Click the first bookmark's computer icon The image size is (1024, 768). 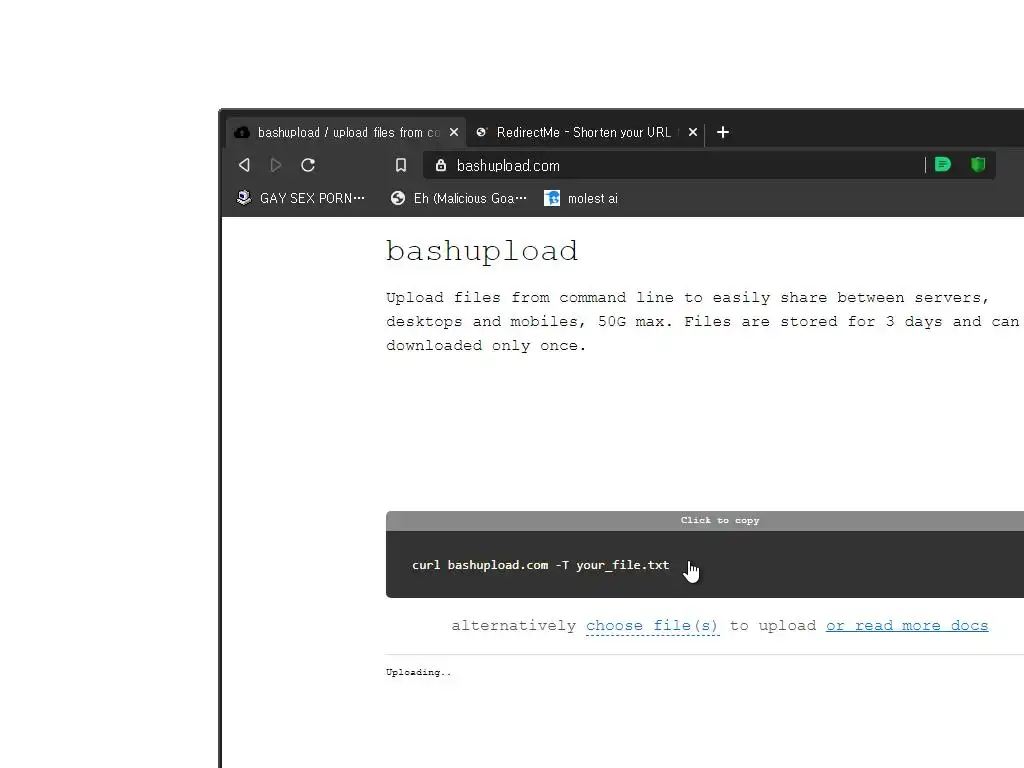(x=244, y=198)
